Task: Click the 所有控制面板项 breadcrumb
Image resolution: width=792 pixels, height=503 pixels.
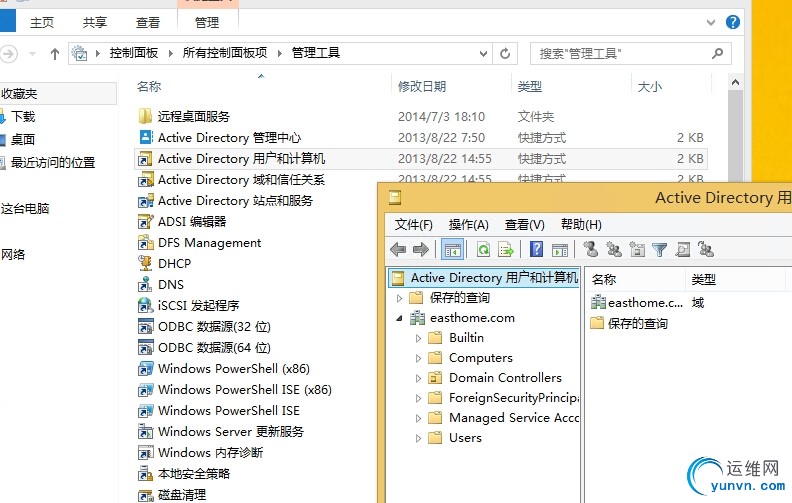Action: pos(225,53)
